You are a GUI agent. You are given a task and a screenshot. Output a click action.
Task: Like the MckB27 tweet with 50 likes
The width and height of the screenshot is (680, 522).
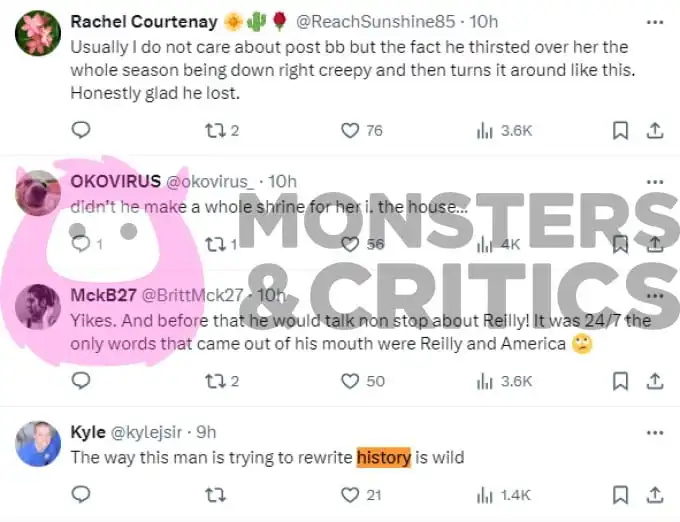pyautogui.click(x=363, y=381)
